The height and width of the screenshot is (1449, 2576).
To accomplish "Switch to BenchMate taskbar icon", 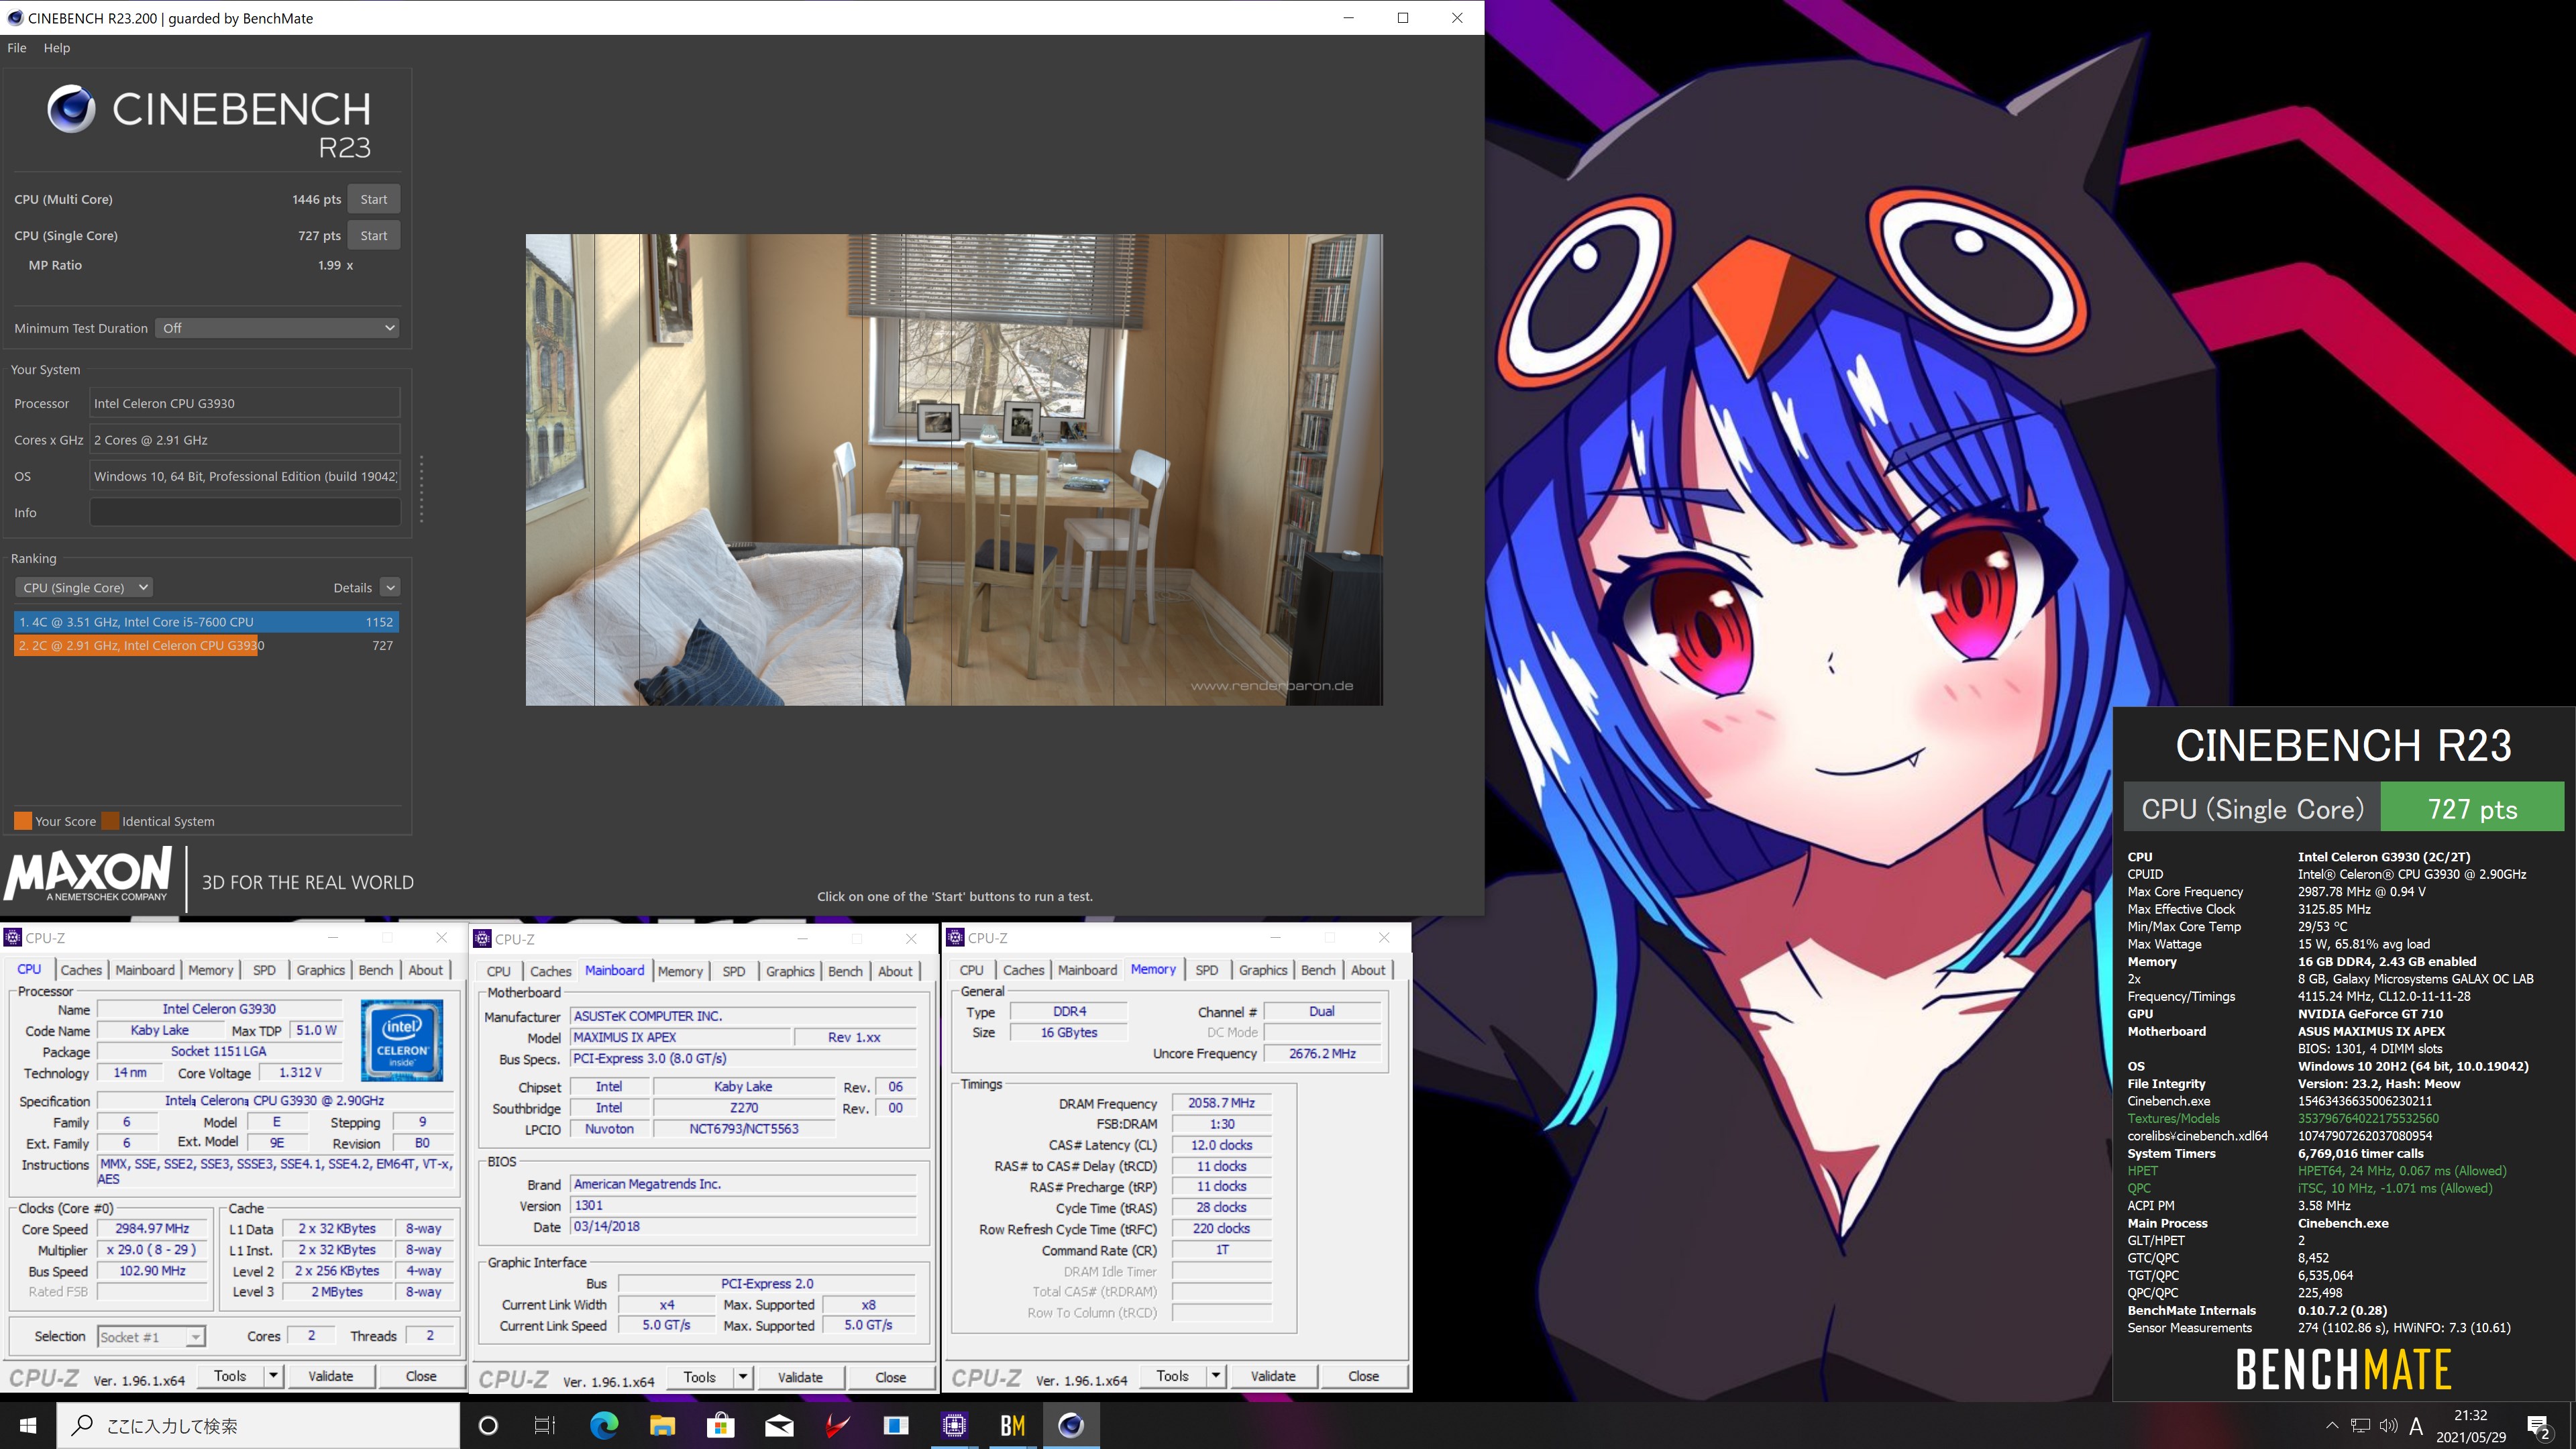I will click(x=1012, y=1425).
